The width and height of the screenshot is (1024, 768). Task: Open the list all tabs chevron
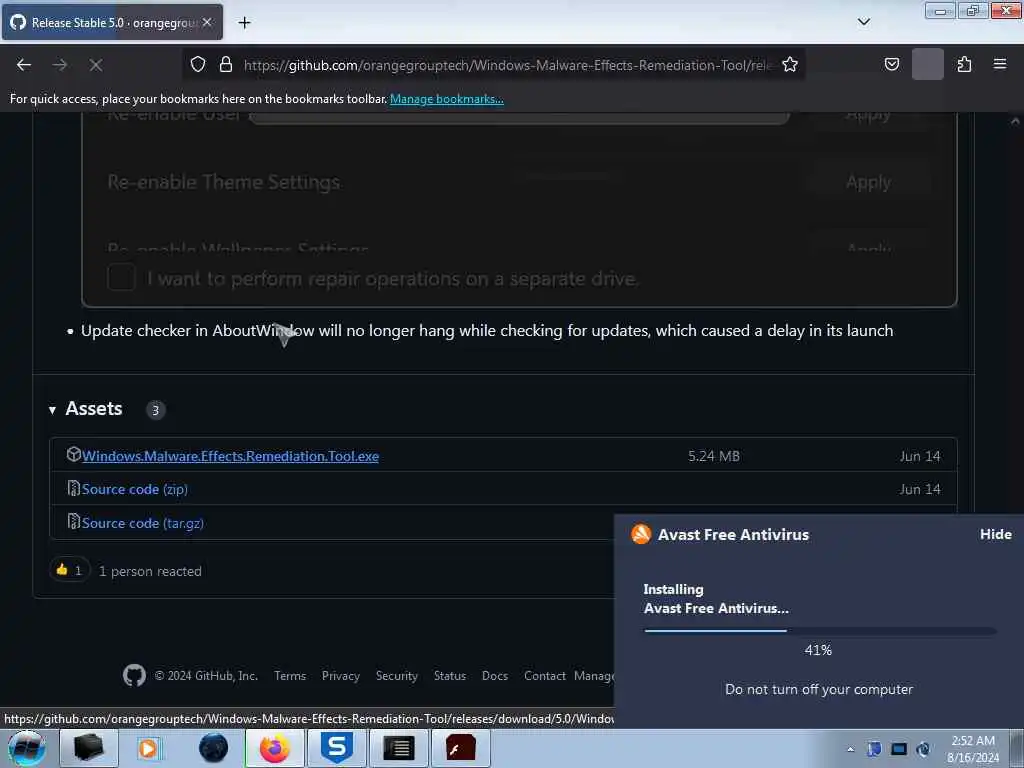[x=863, y=22]
